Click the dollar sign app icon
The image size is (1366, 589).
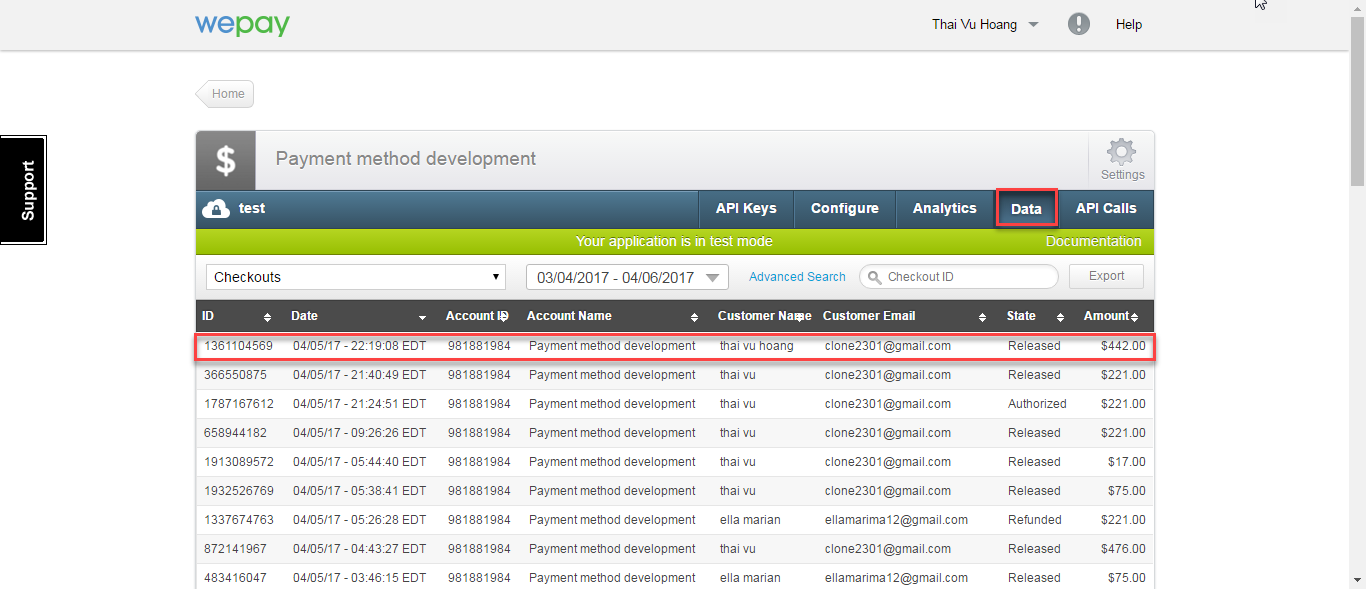coord(226,160)
